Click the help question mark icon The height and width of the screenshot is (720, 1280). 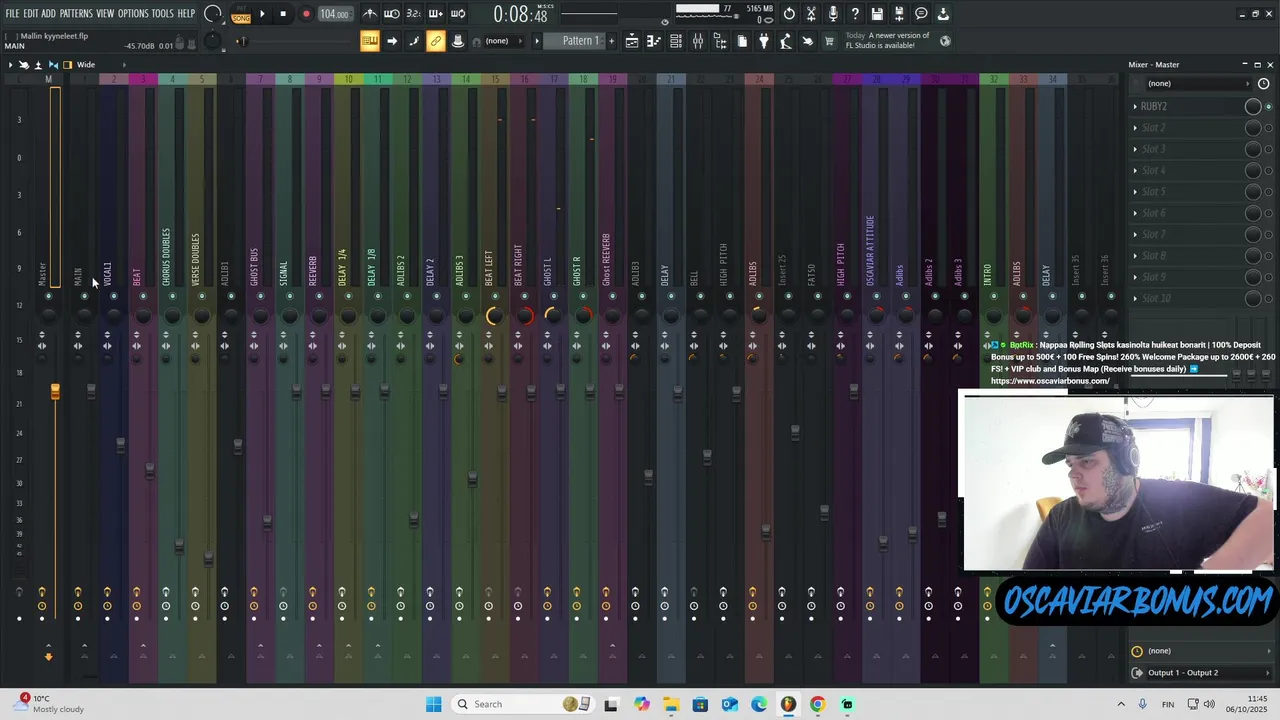point(855,14)
